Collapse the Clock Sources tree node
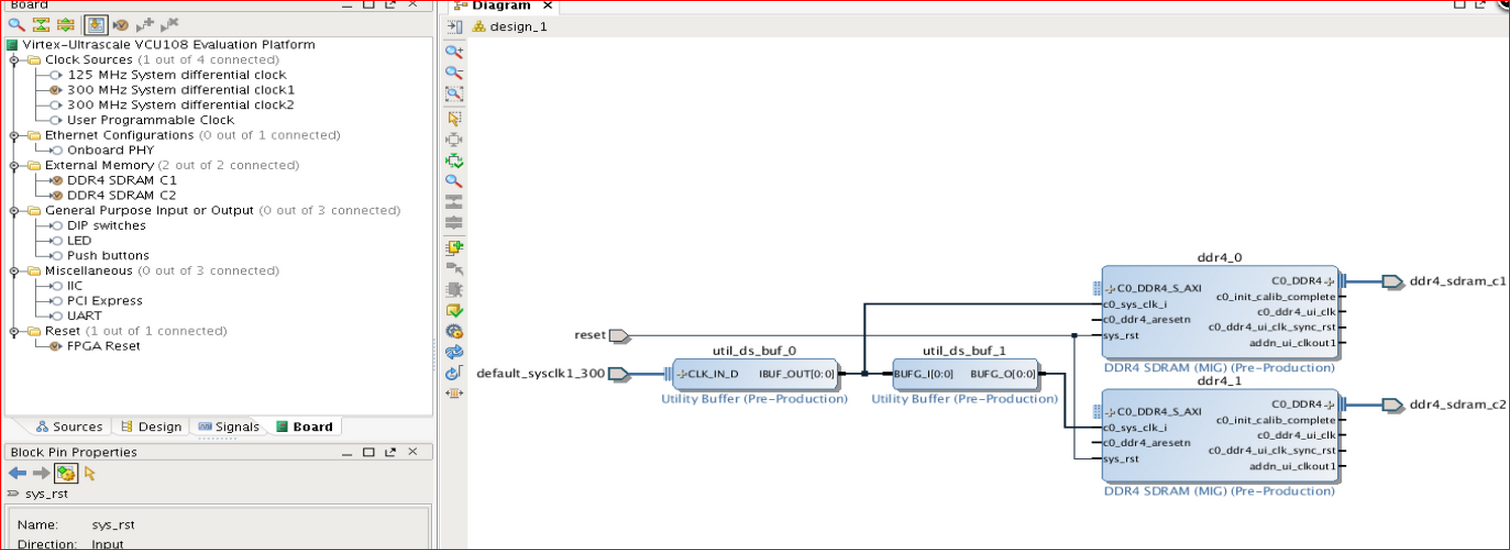Viewport: 1510px width, 550px height. 14,60
